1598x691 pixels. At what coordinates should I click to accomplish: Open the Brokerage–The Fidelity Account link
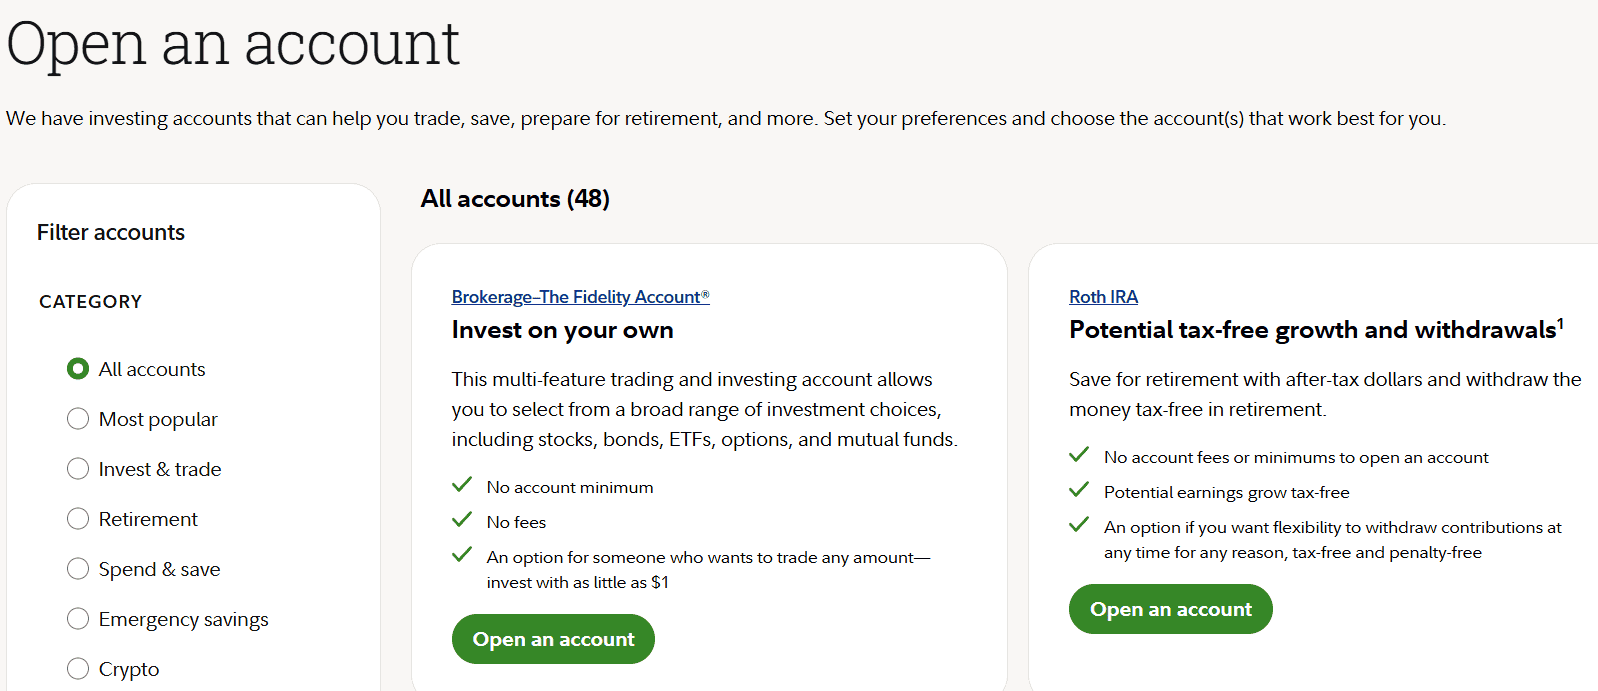click(x=580, y=296)
